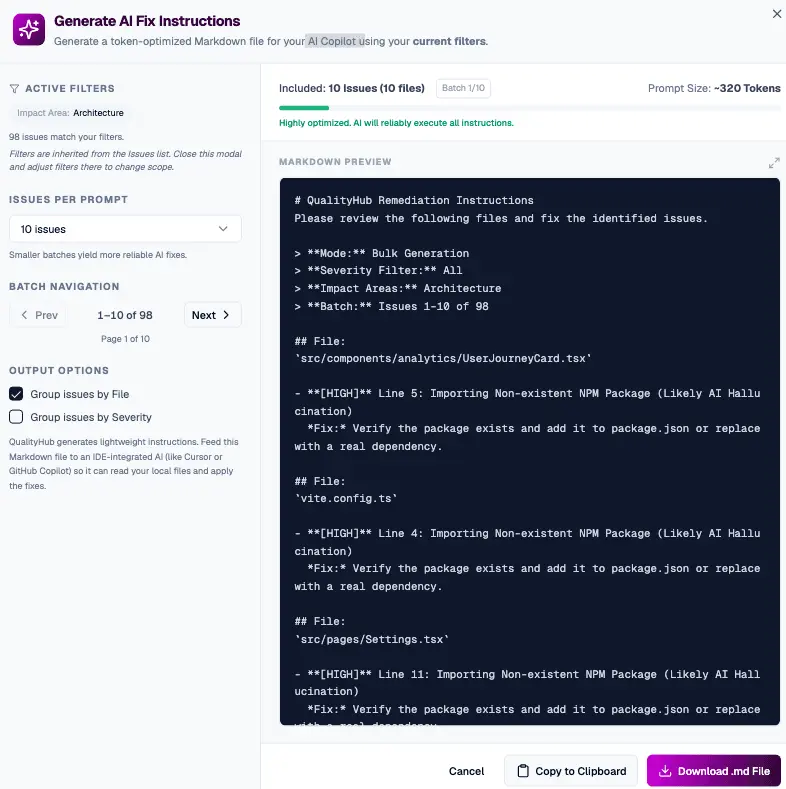Screen dimensions: 786x789
Task: Click Copy to Clipboard
Action: [x=571, y=771]
